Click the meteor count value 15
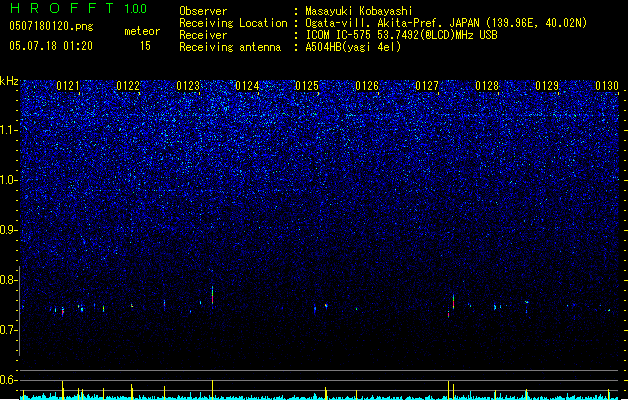The image size is (629, 400). [145, 46]
